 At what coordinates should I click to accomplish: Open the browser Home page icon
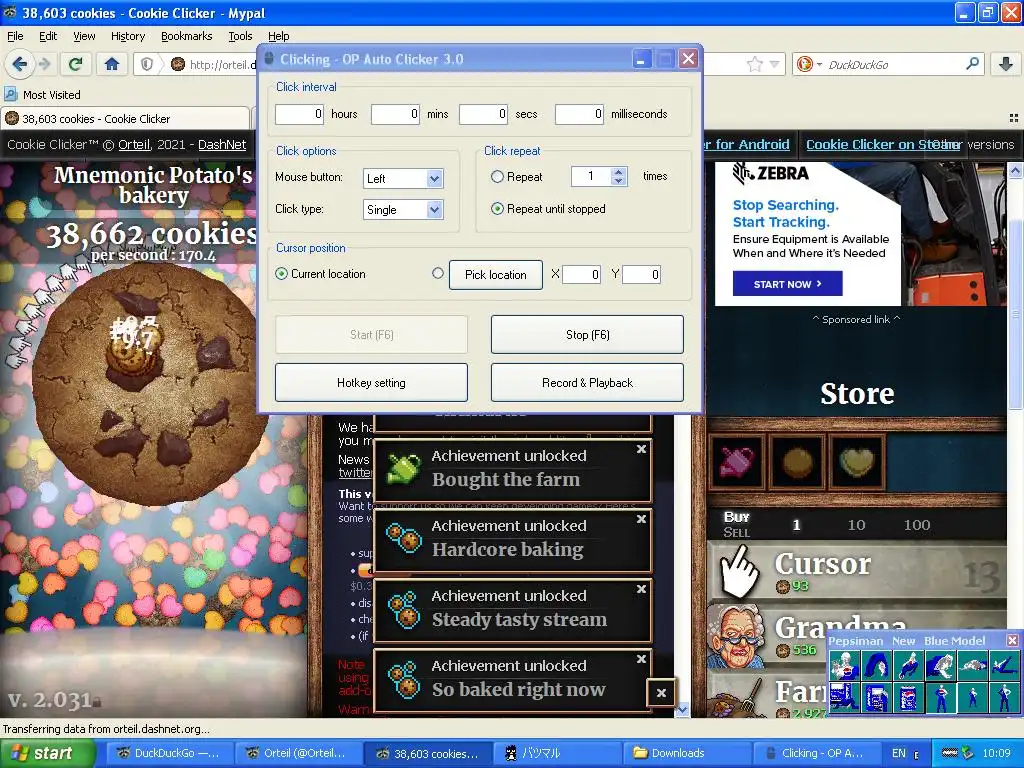112,64
